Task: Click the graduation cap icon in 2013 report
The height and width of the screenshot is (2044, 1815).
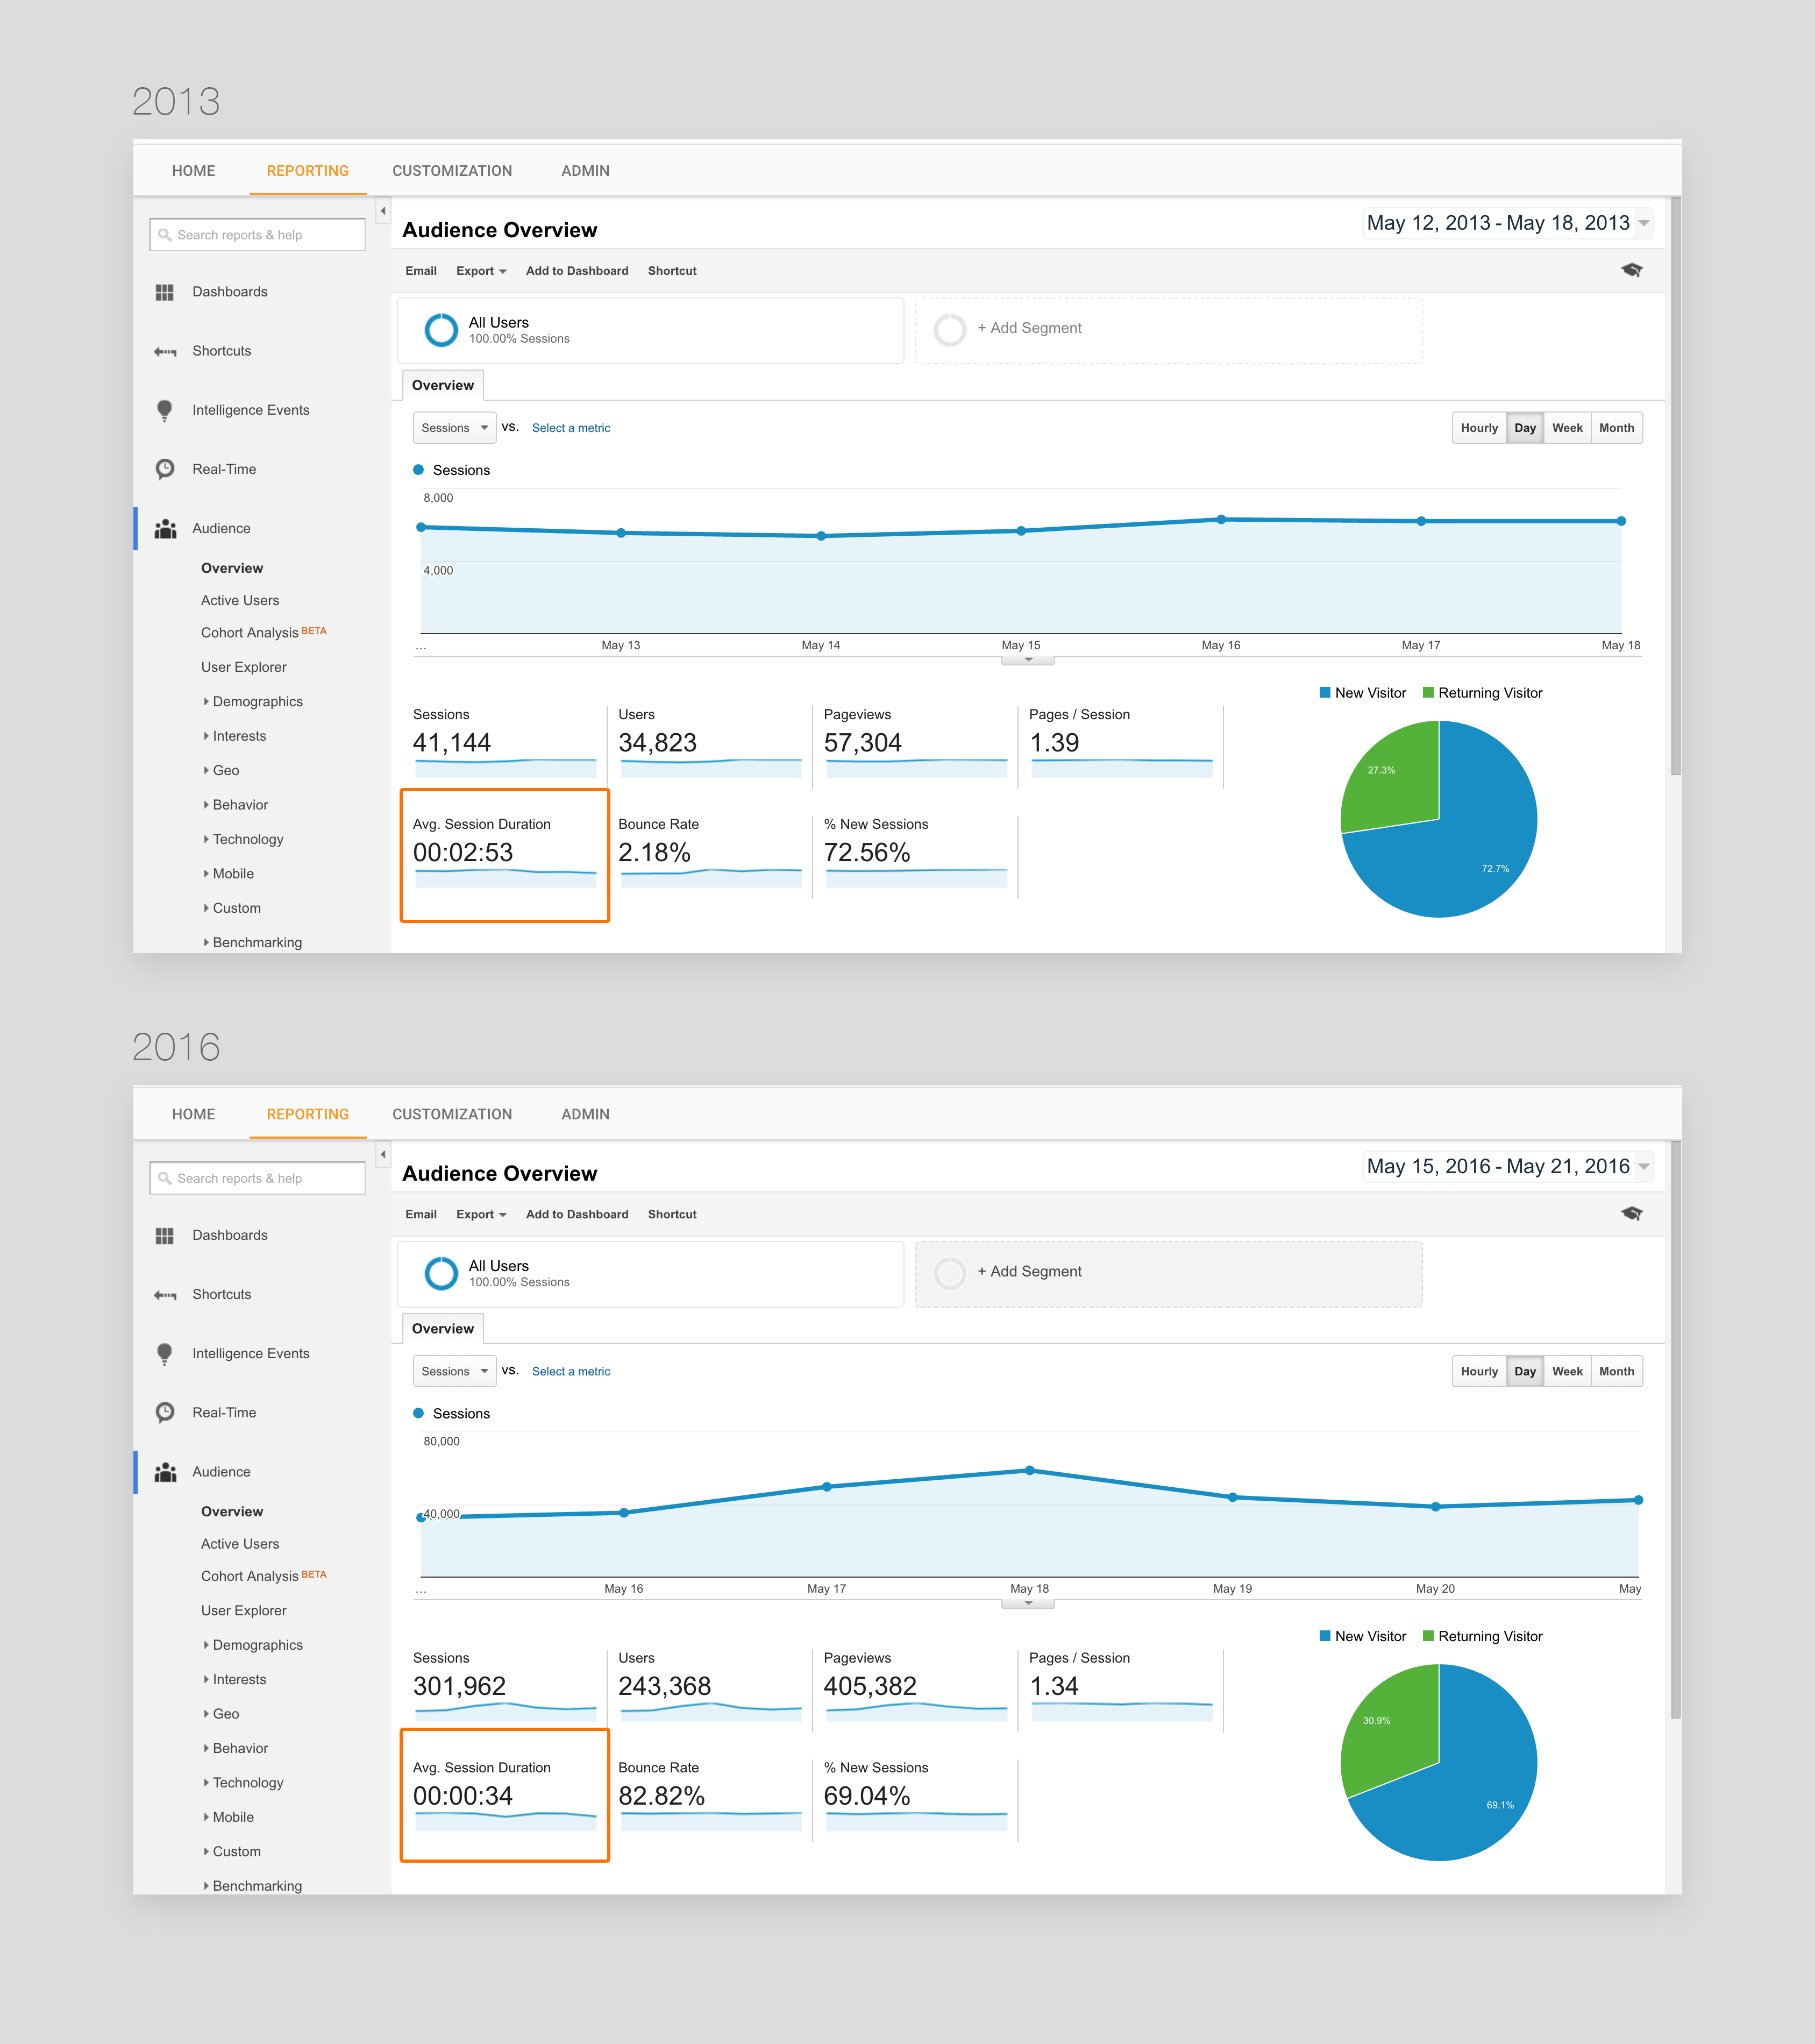Action: (1631, 270)
